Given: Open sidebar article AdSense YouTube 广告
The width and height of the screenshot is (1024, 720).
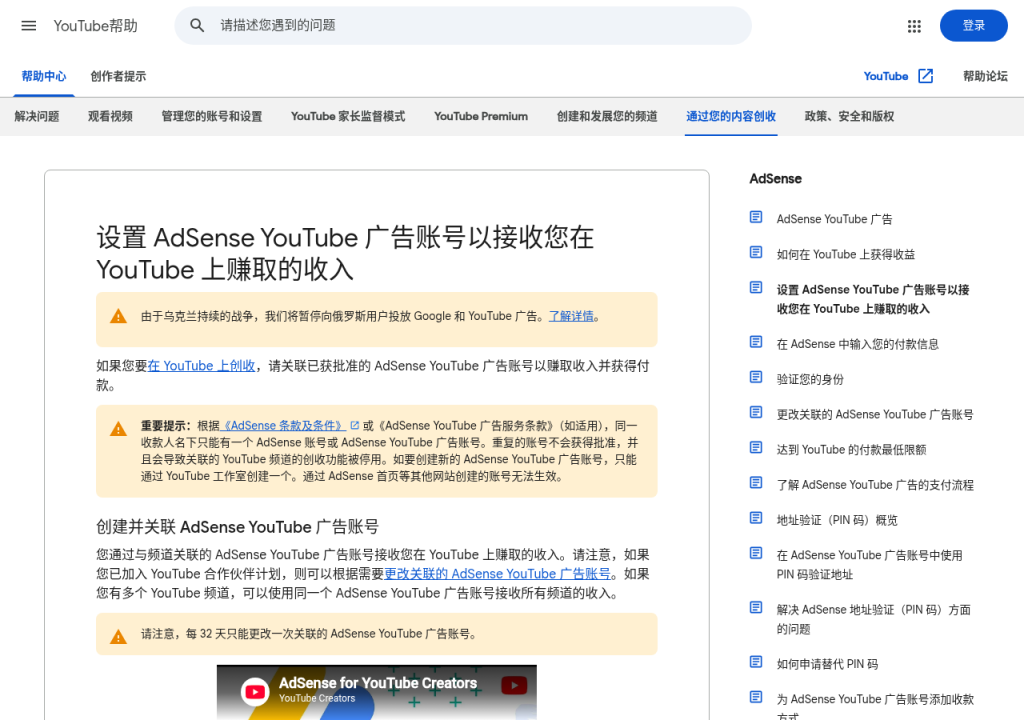Looking at the screenshot, I should coord(835,219).
